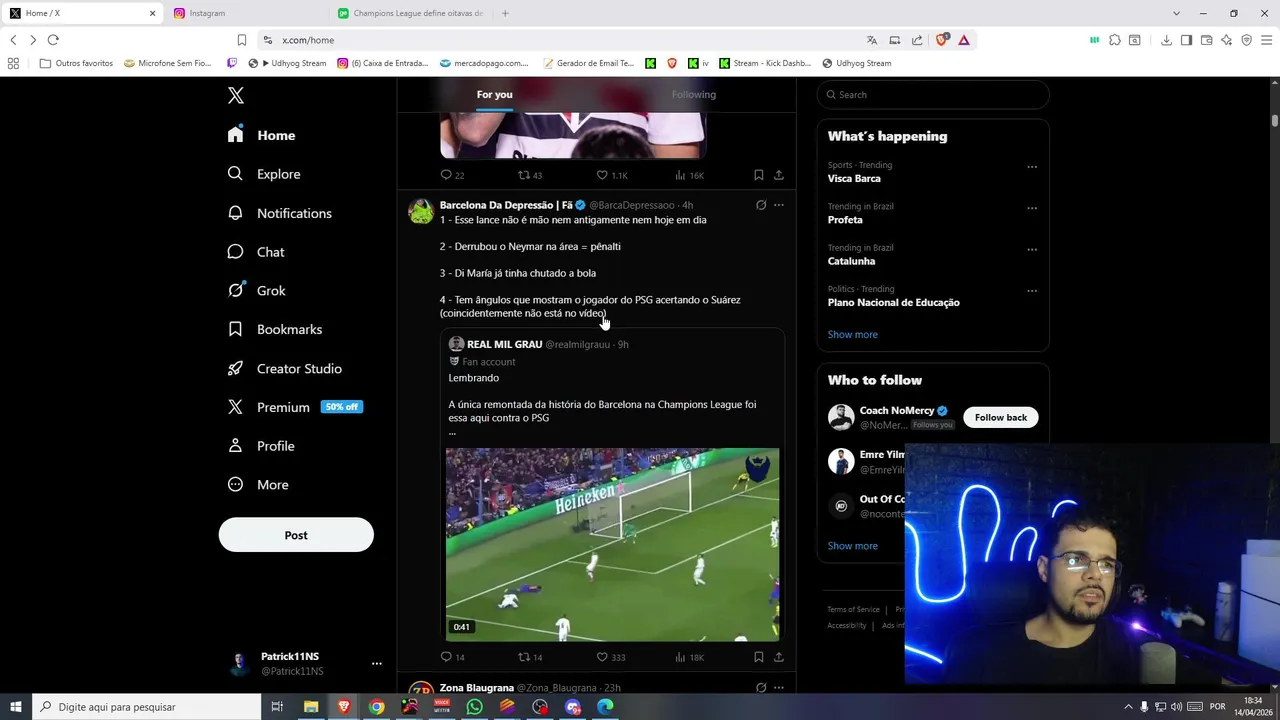Screen dimensions: 1280x720
Task: Open File Explorer from the taskbar
Action: pyautogui.click(x=311, y=707)
